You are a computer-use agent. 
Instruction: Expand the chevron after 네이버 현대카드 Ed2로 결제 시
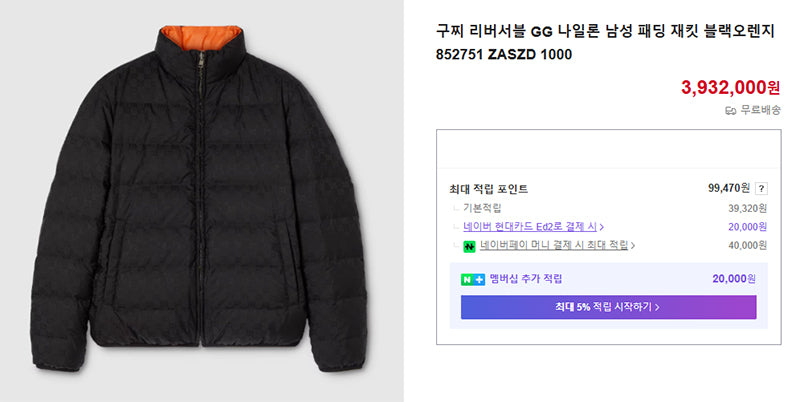[x=602, y=227]
